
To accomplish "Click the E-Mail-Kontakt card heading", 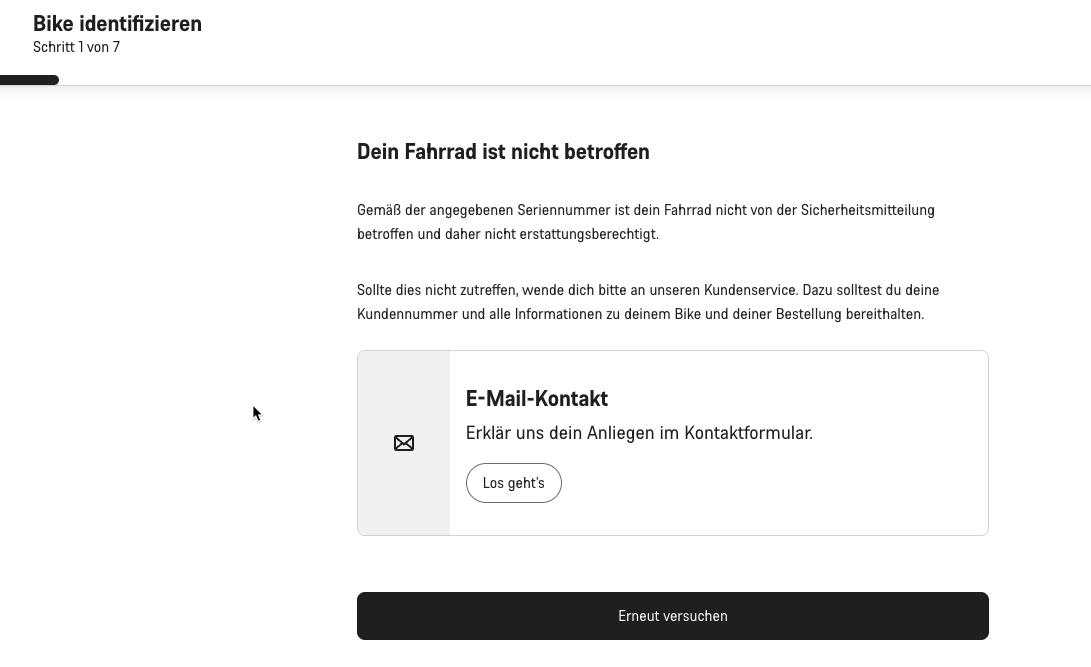I will [536, 399].
